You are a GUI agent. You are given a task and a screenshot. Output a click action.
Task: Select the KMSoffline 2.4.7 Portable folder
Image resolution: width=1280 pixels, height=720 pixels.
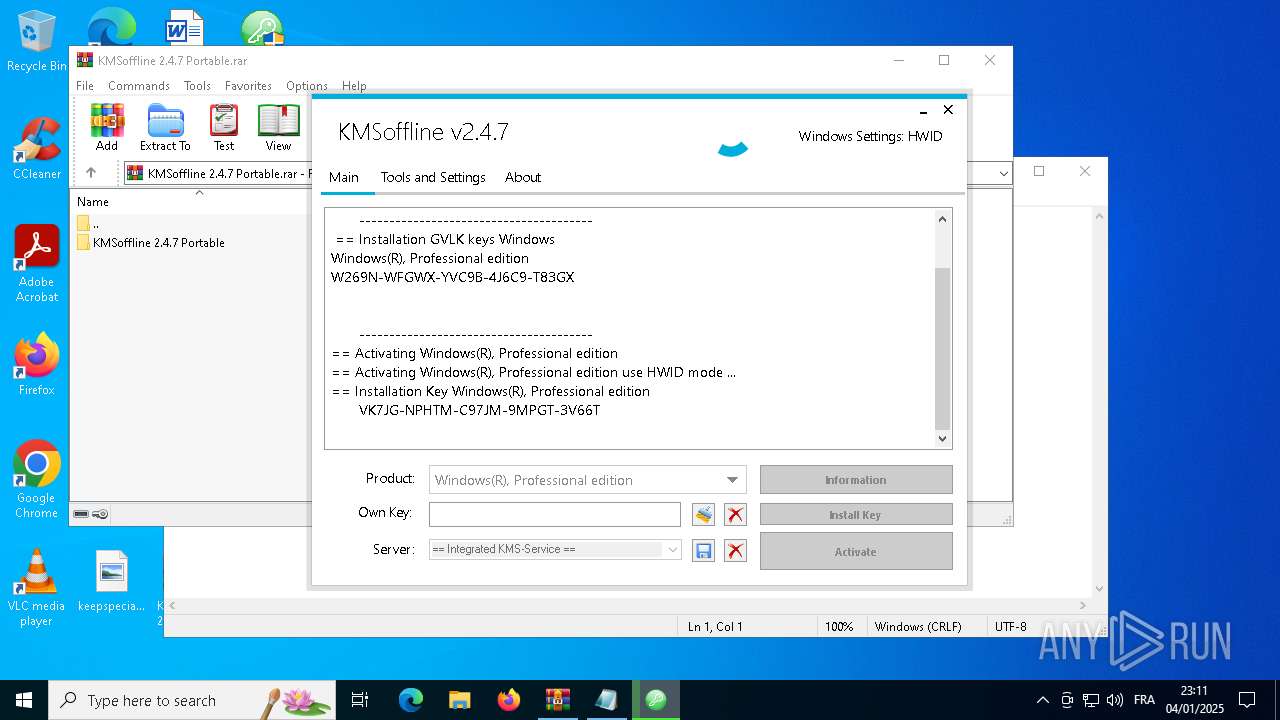(159, 243)
